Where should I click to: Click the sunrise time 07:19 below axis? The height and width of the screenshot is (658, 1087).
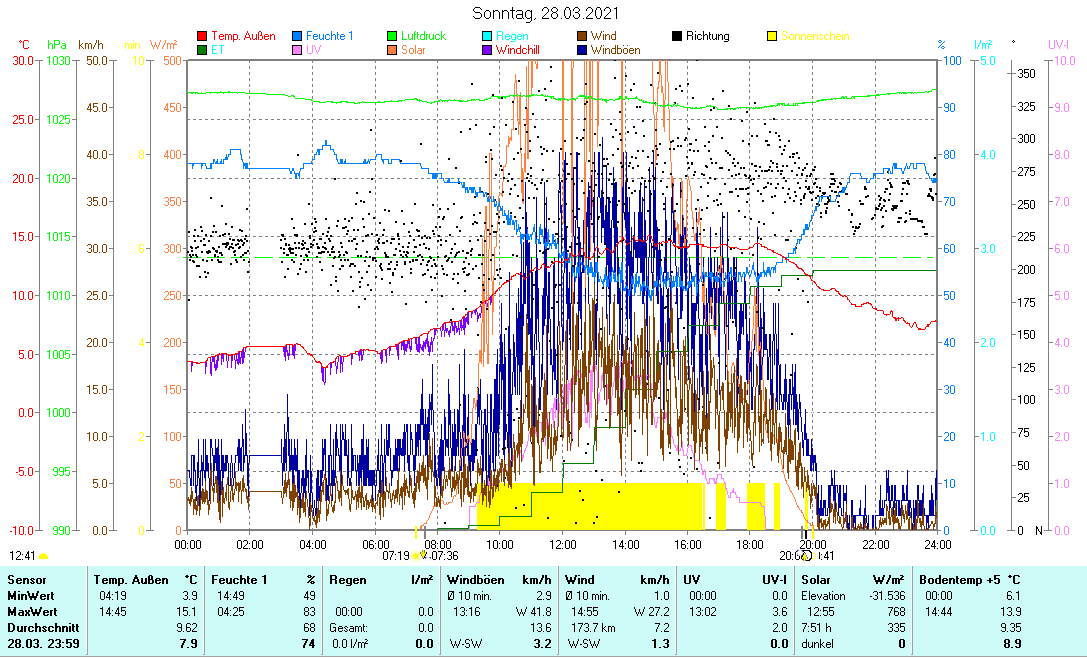pyautogui.click(x=396, y=555)
